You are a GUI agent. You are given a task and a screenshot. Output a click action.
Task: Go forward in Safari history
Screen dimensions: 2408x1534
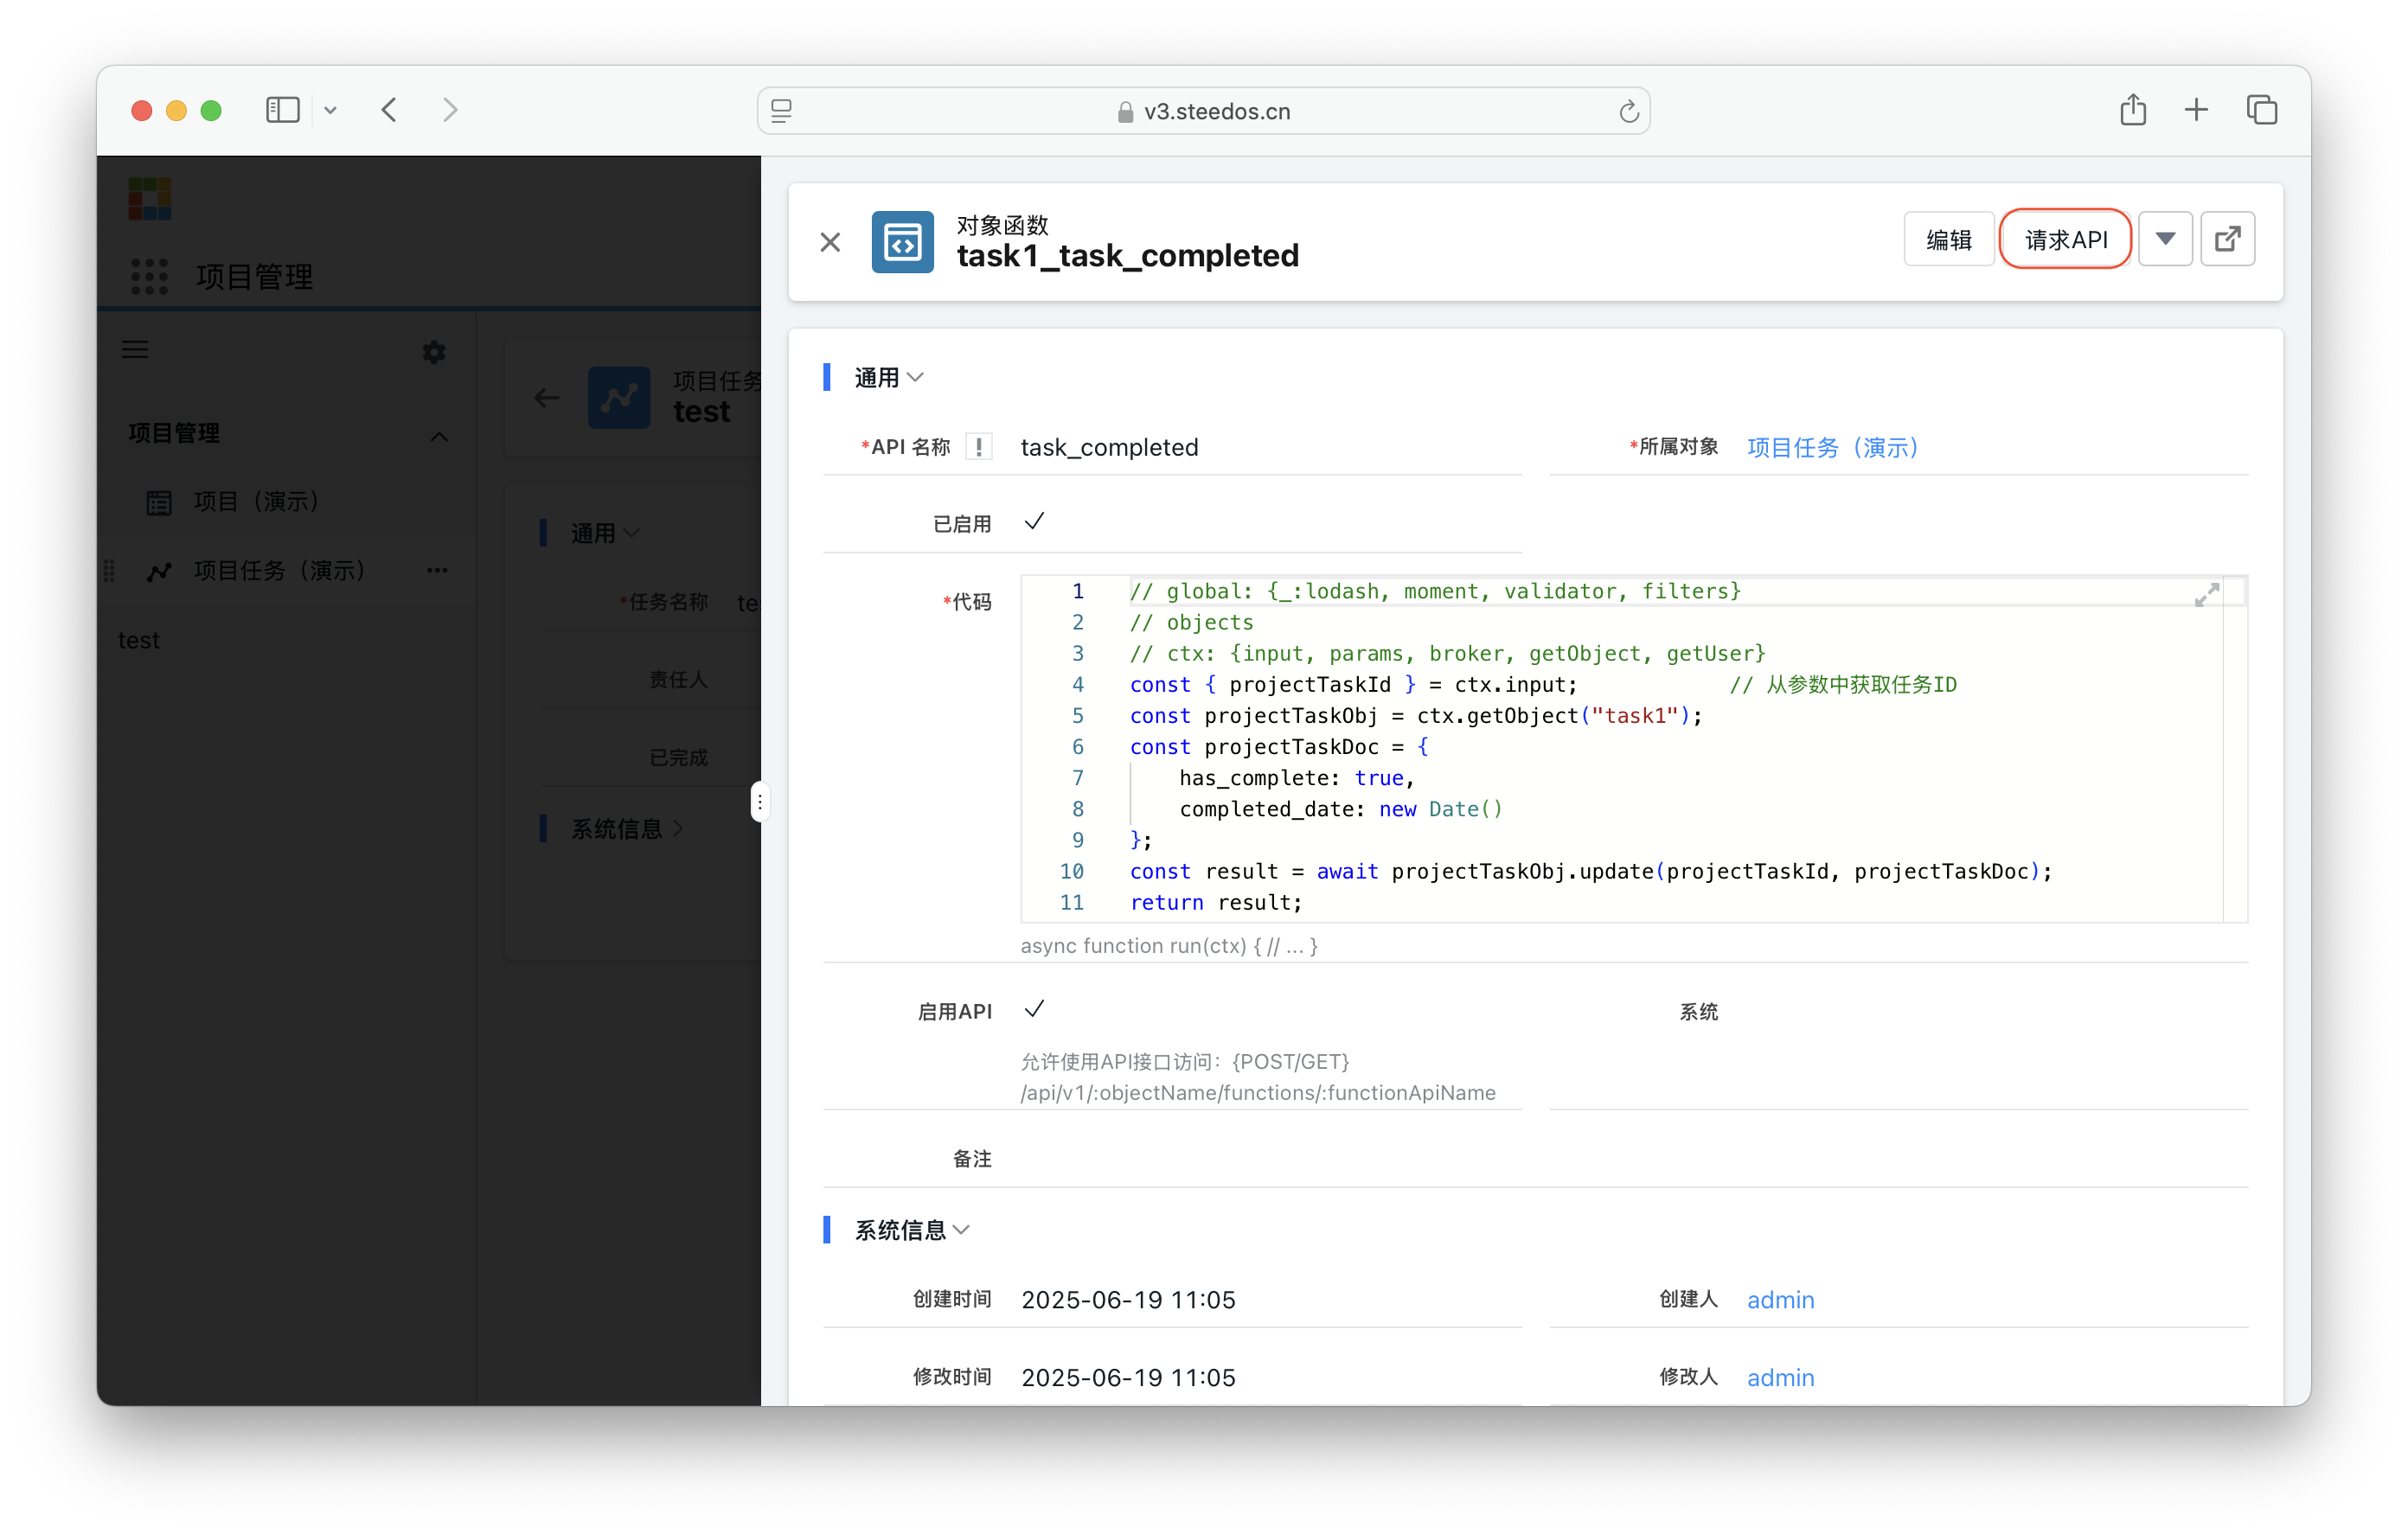450,110
